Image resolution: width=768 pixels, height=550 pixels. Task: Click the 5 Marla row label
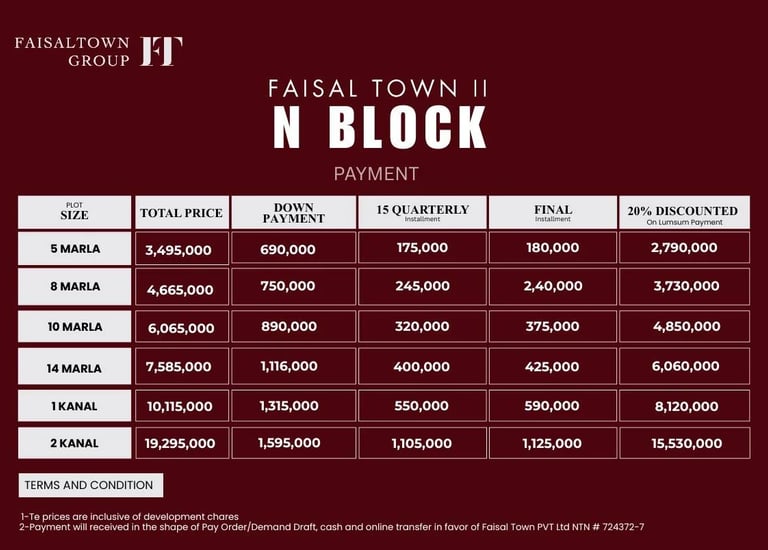(x=74, y=248)
